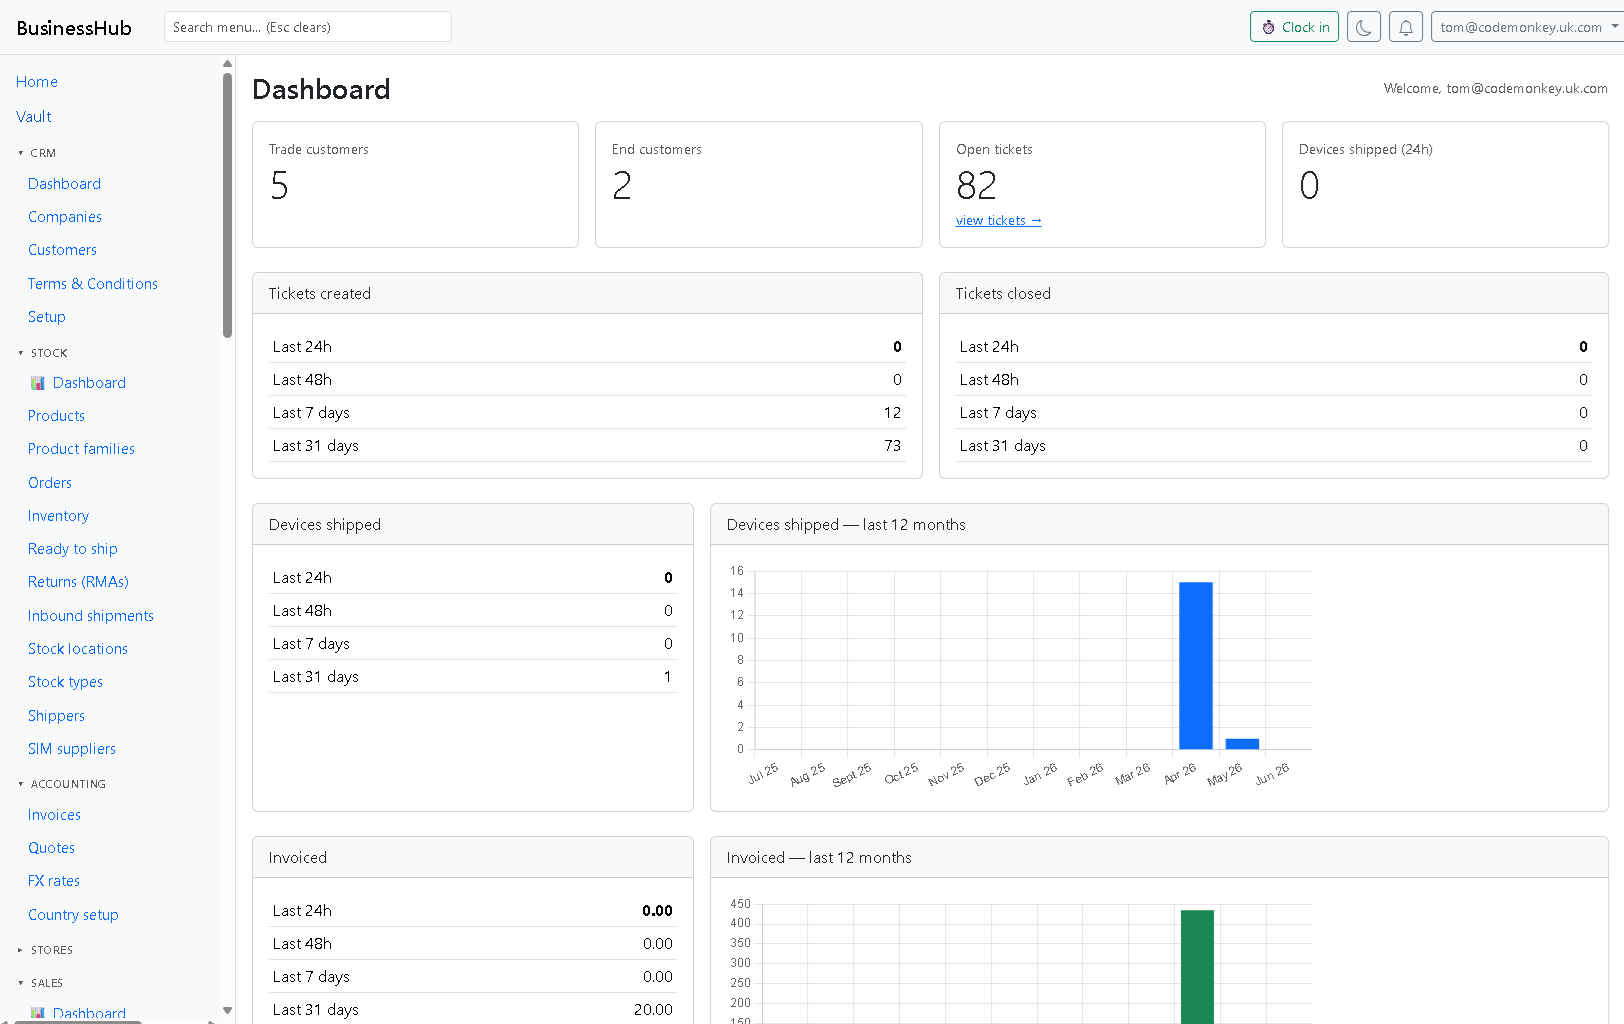
Task: Click sidebar scroll up arrow
Action: click(x=228, y=63)
